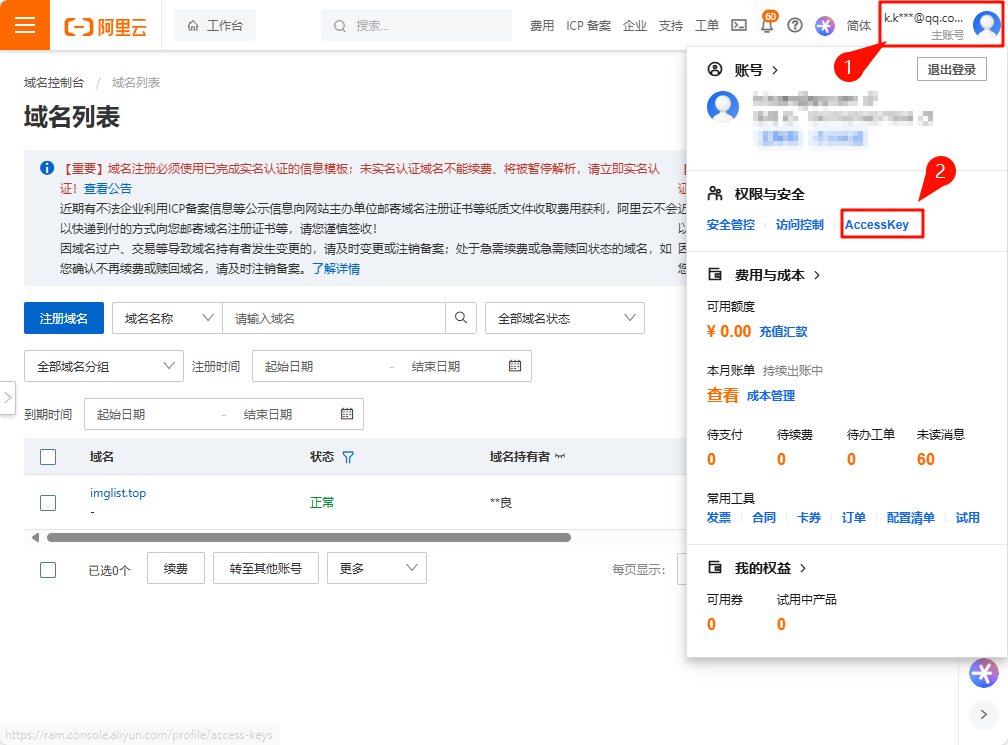This screenshot has width=1008, height=745.
Task: Open the 全部域名状态 dropdown
Action: click(x=565, y=318)
